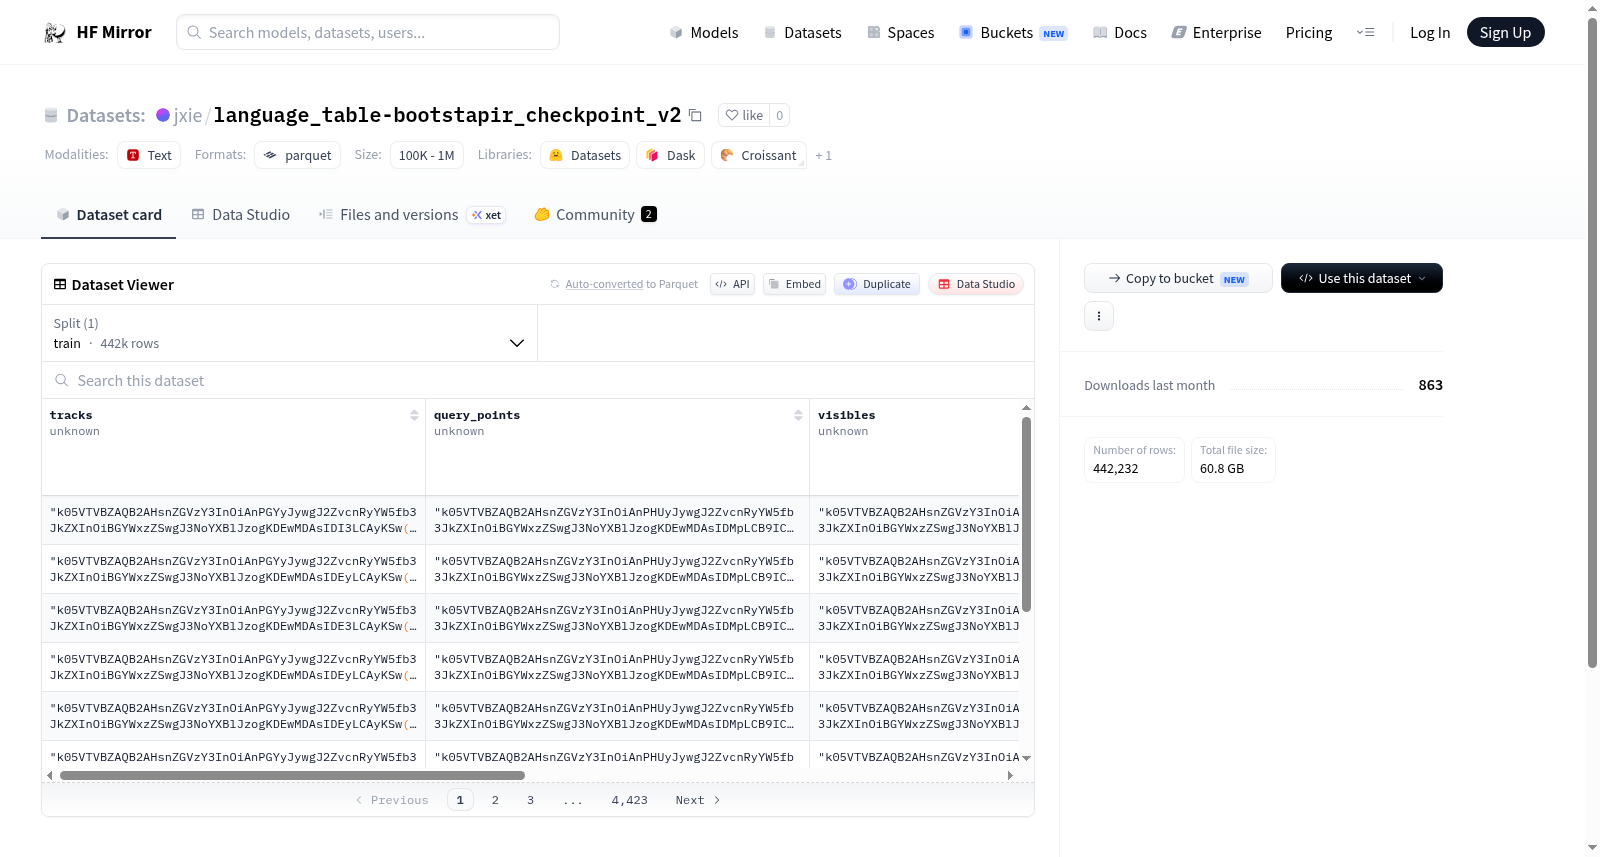The height and width of the screenshot is (857, 1600).
Task: Expand the Use this dataset dropdown
Action: coord(1362,278)
